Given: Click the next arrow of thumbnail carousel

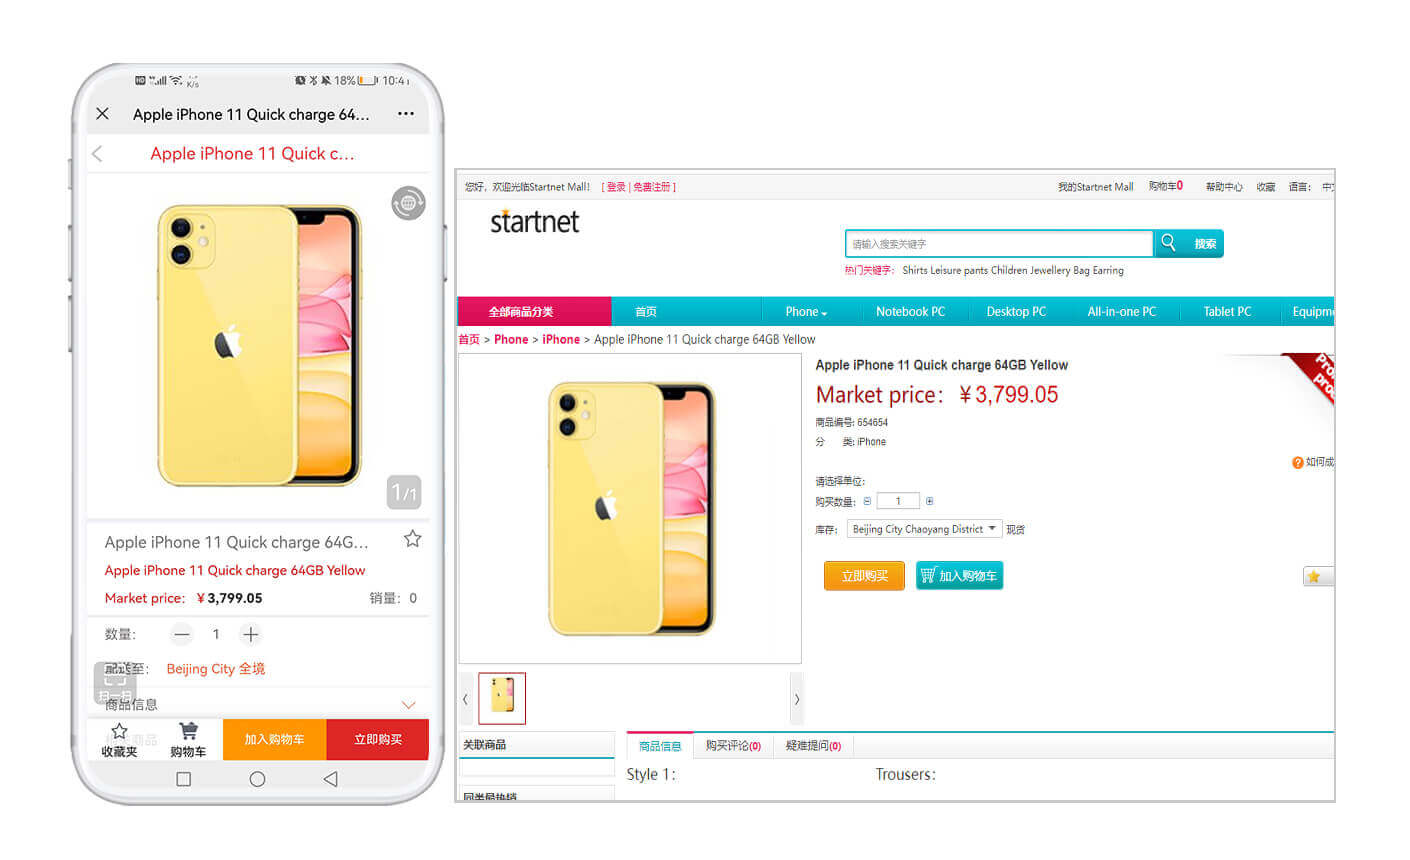Looking at the screenshot, I should point(796,699).
